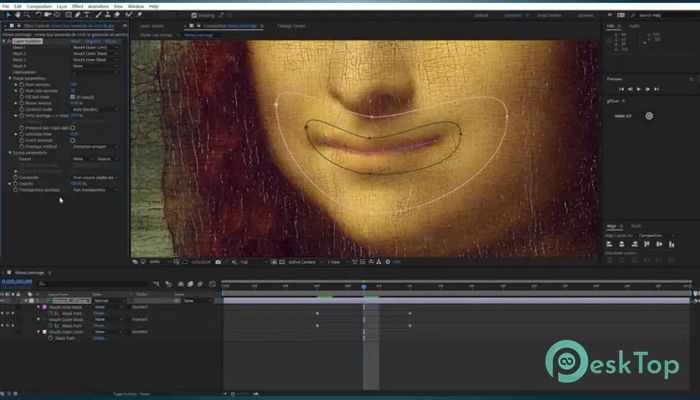Image resolution: width=700 pixels, height=400 pixels.
Task: Toggle the Snapping checkbox
Action: tap(192, 15)
